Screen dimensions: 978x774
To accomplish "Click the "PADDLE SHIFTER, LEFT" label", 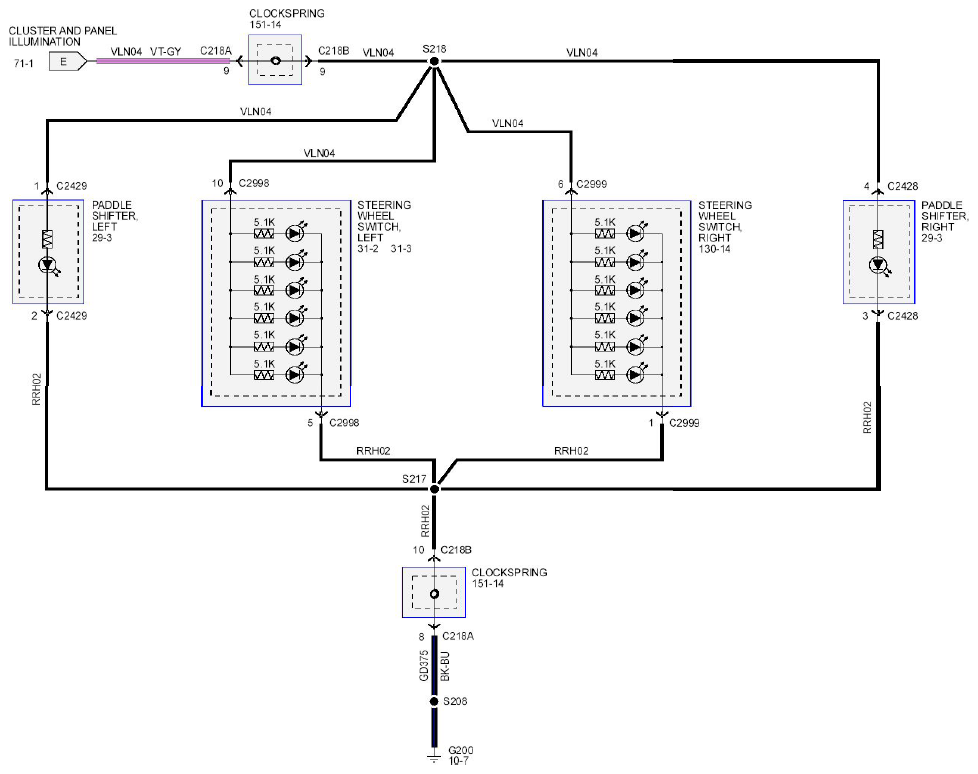I will coord(115,216).
